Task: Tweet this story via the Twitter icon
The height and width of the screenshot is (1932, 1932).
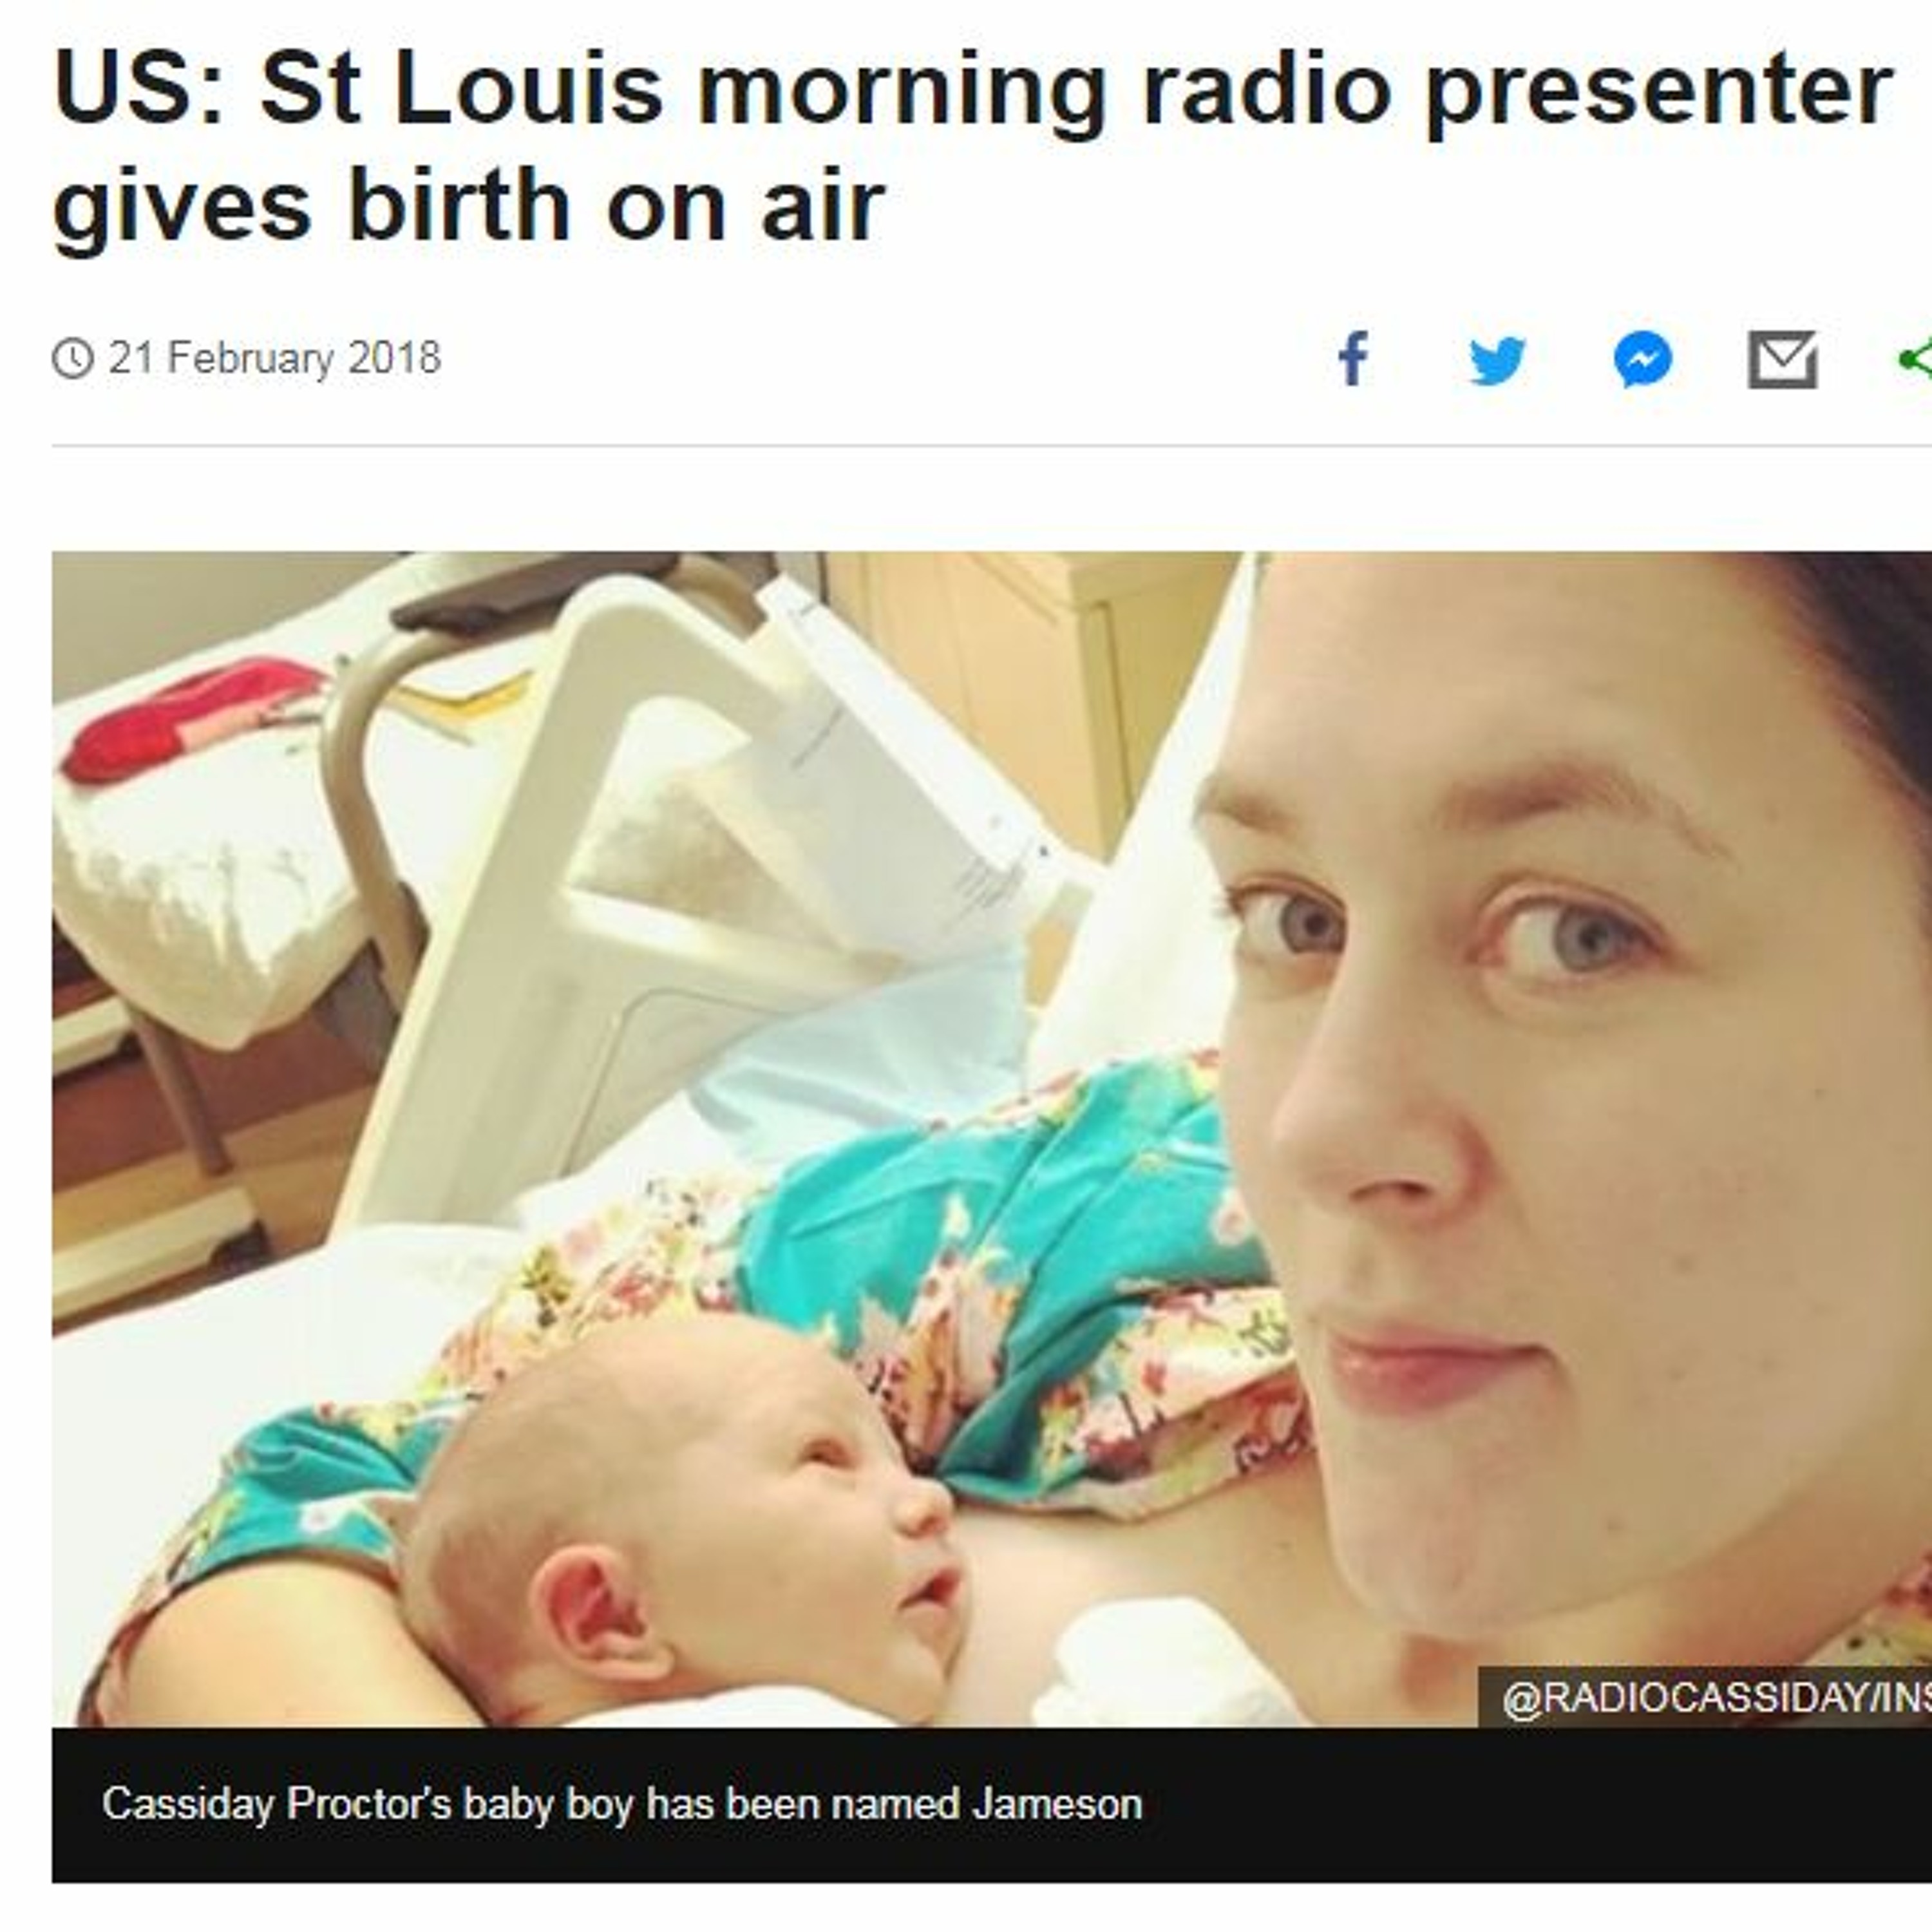Action: [1497, 360]
